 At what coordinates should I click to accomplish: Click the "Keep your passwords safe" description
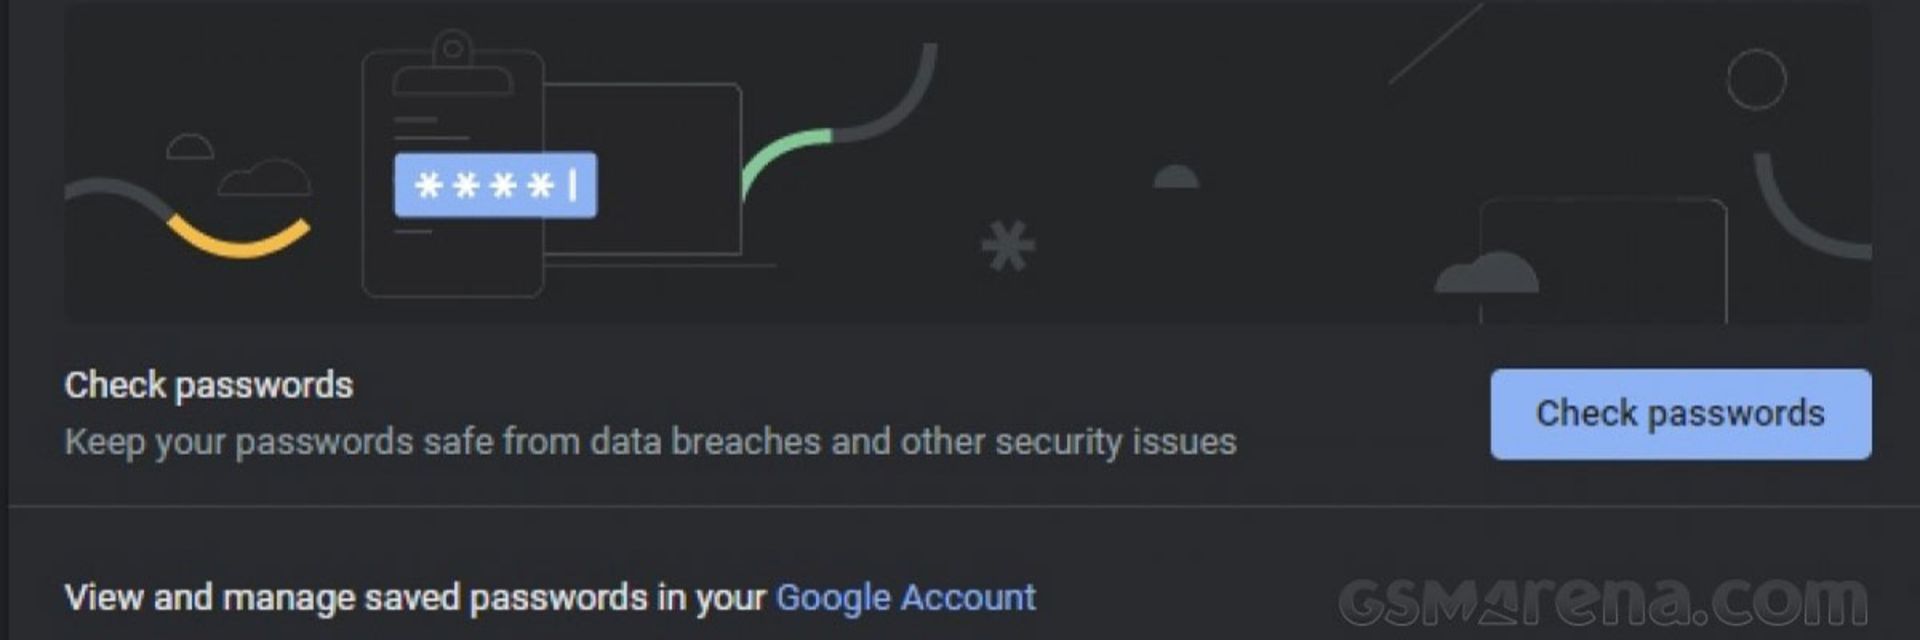pos(650,441)
